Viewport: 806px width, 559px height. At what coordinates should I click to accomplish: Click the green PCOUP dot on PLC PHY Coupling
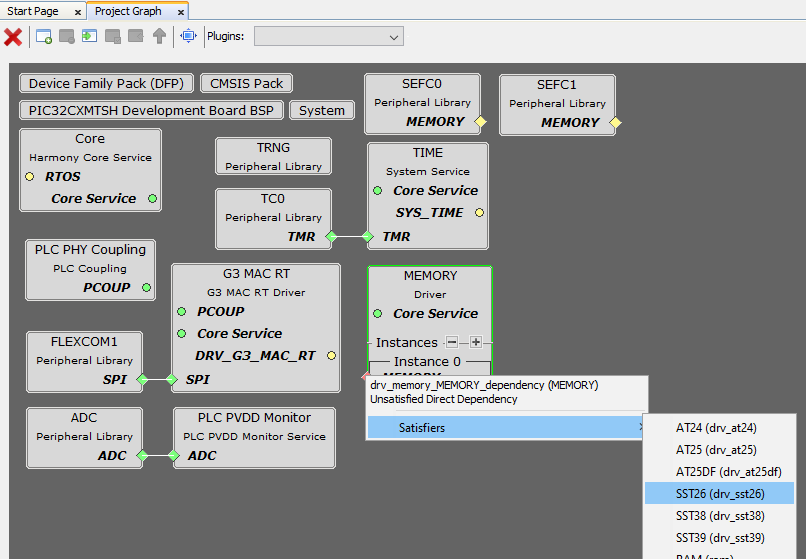(x=146, y=287)
